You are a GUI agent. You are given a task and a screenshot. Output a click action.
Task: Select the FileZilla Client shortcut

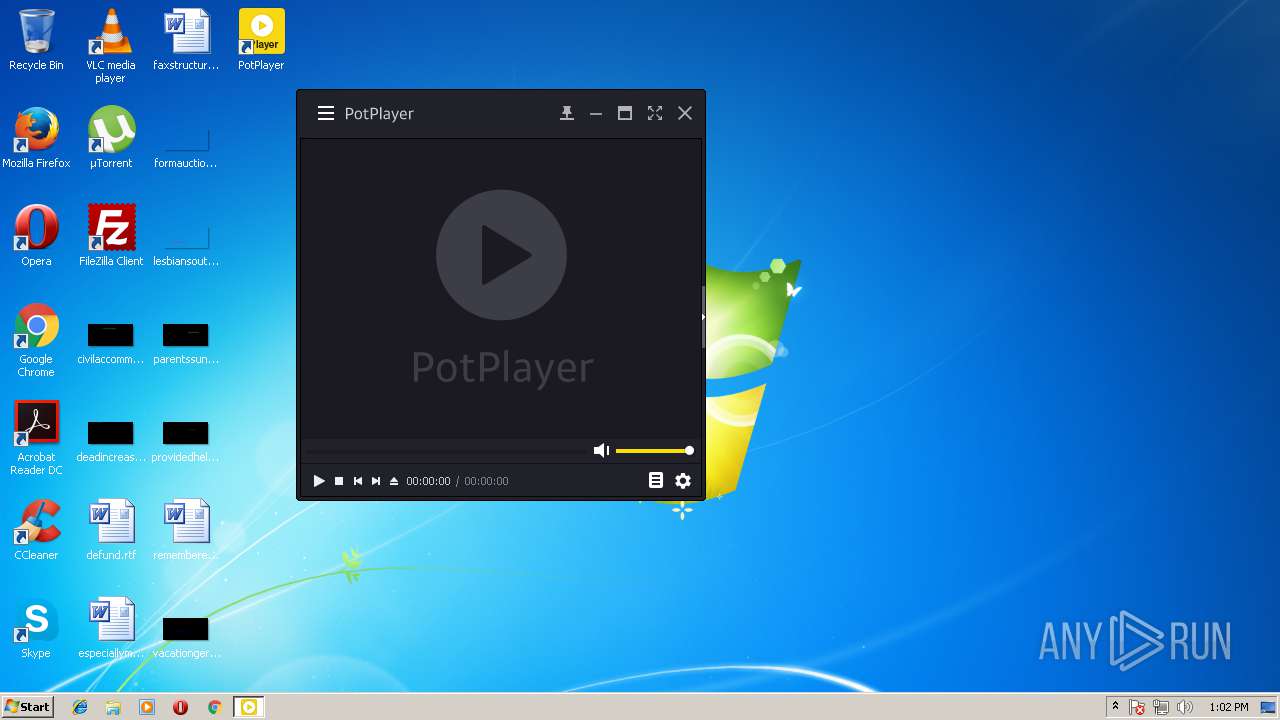click(111, 236)
